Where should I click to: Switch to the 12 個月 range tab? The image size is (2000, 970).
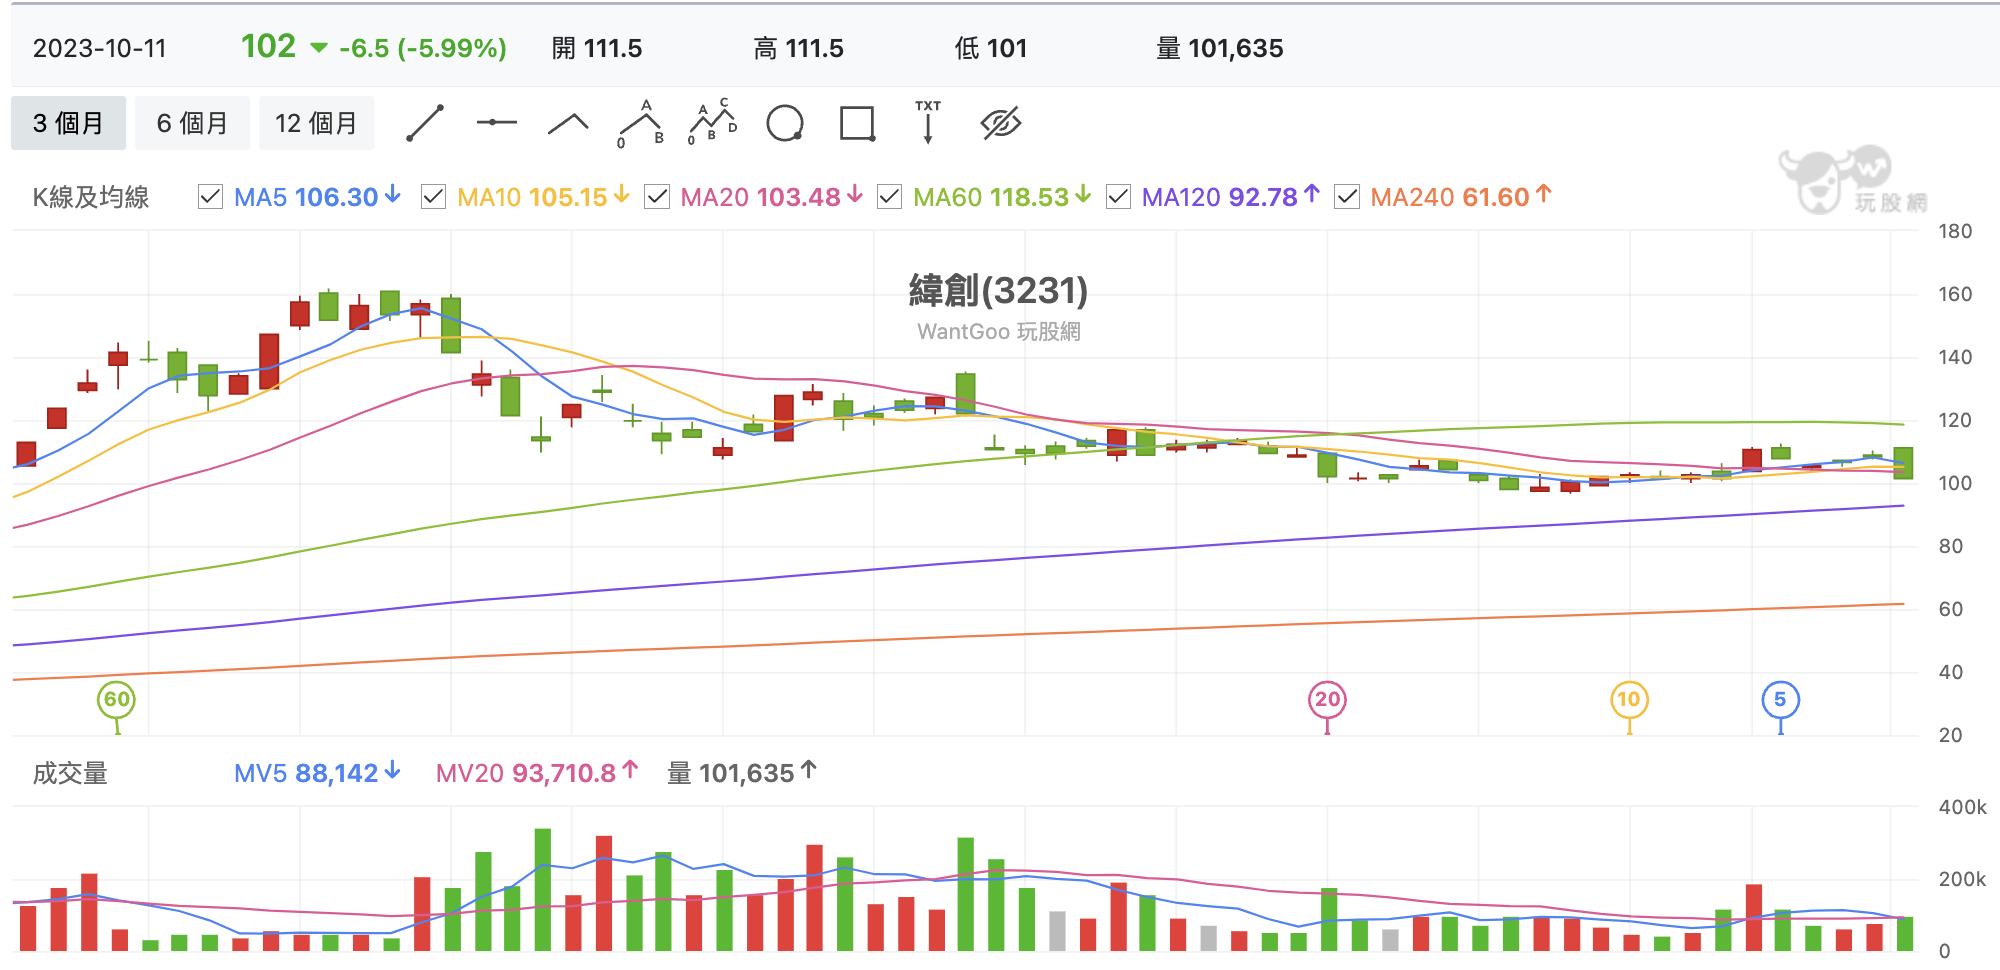316,123
